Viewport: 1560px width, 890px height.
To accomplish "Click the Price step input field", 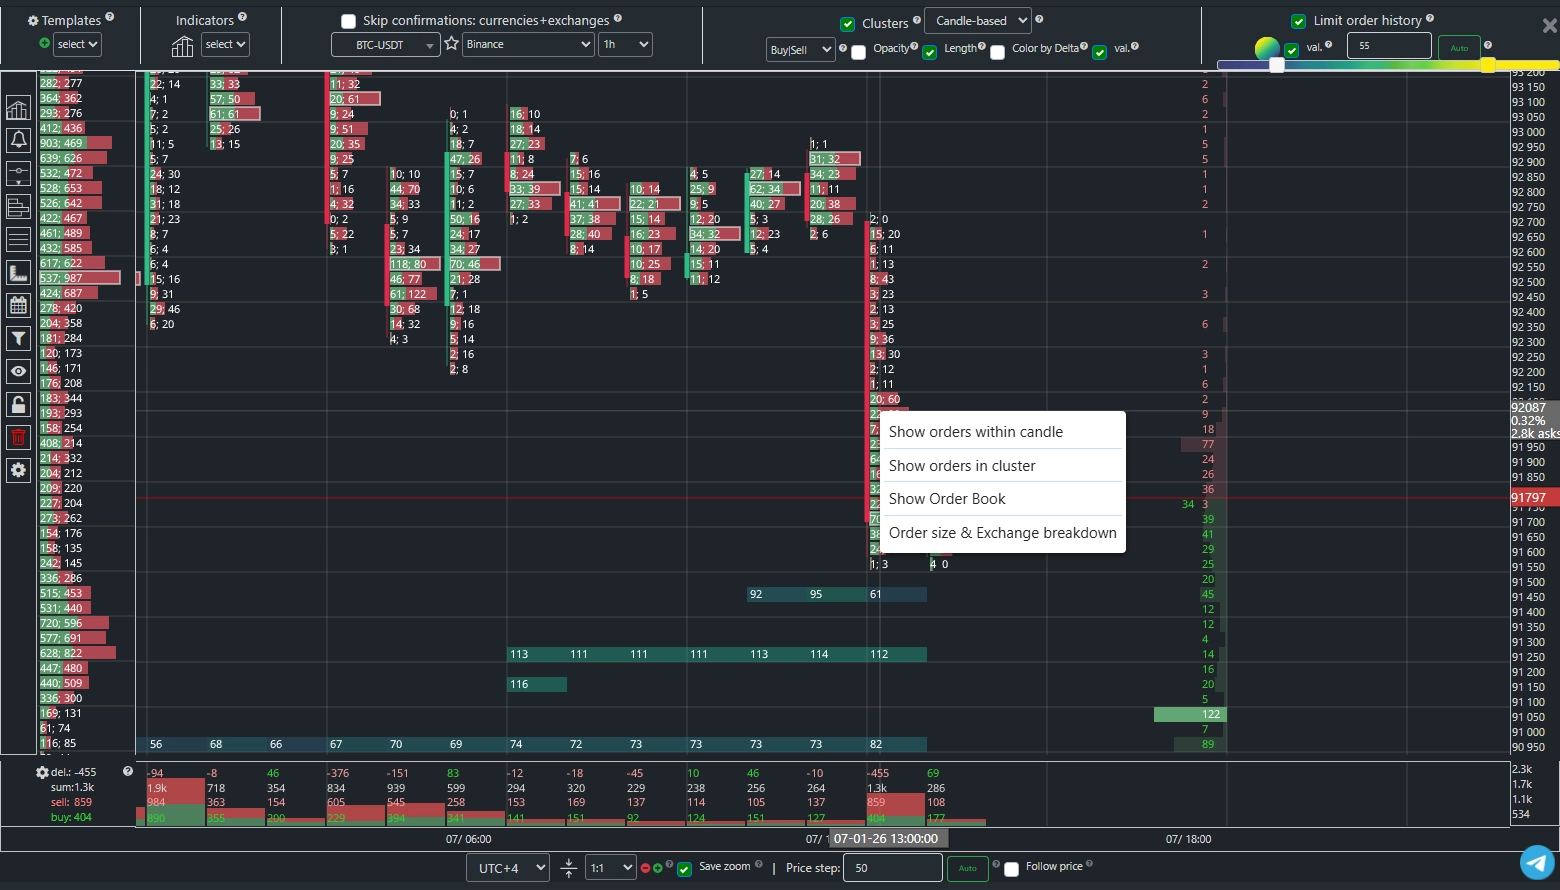I will [x=891, y=868].
